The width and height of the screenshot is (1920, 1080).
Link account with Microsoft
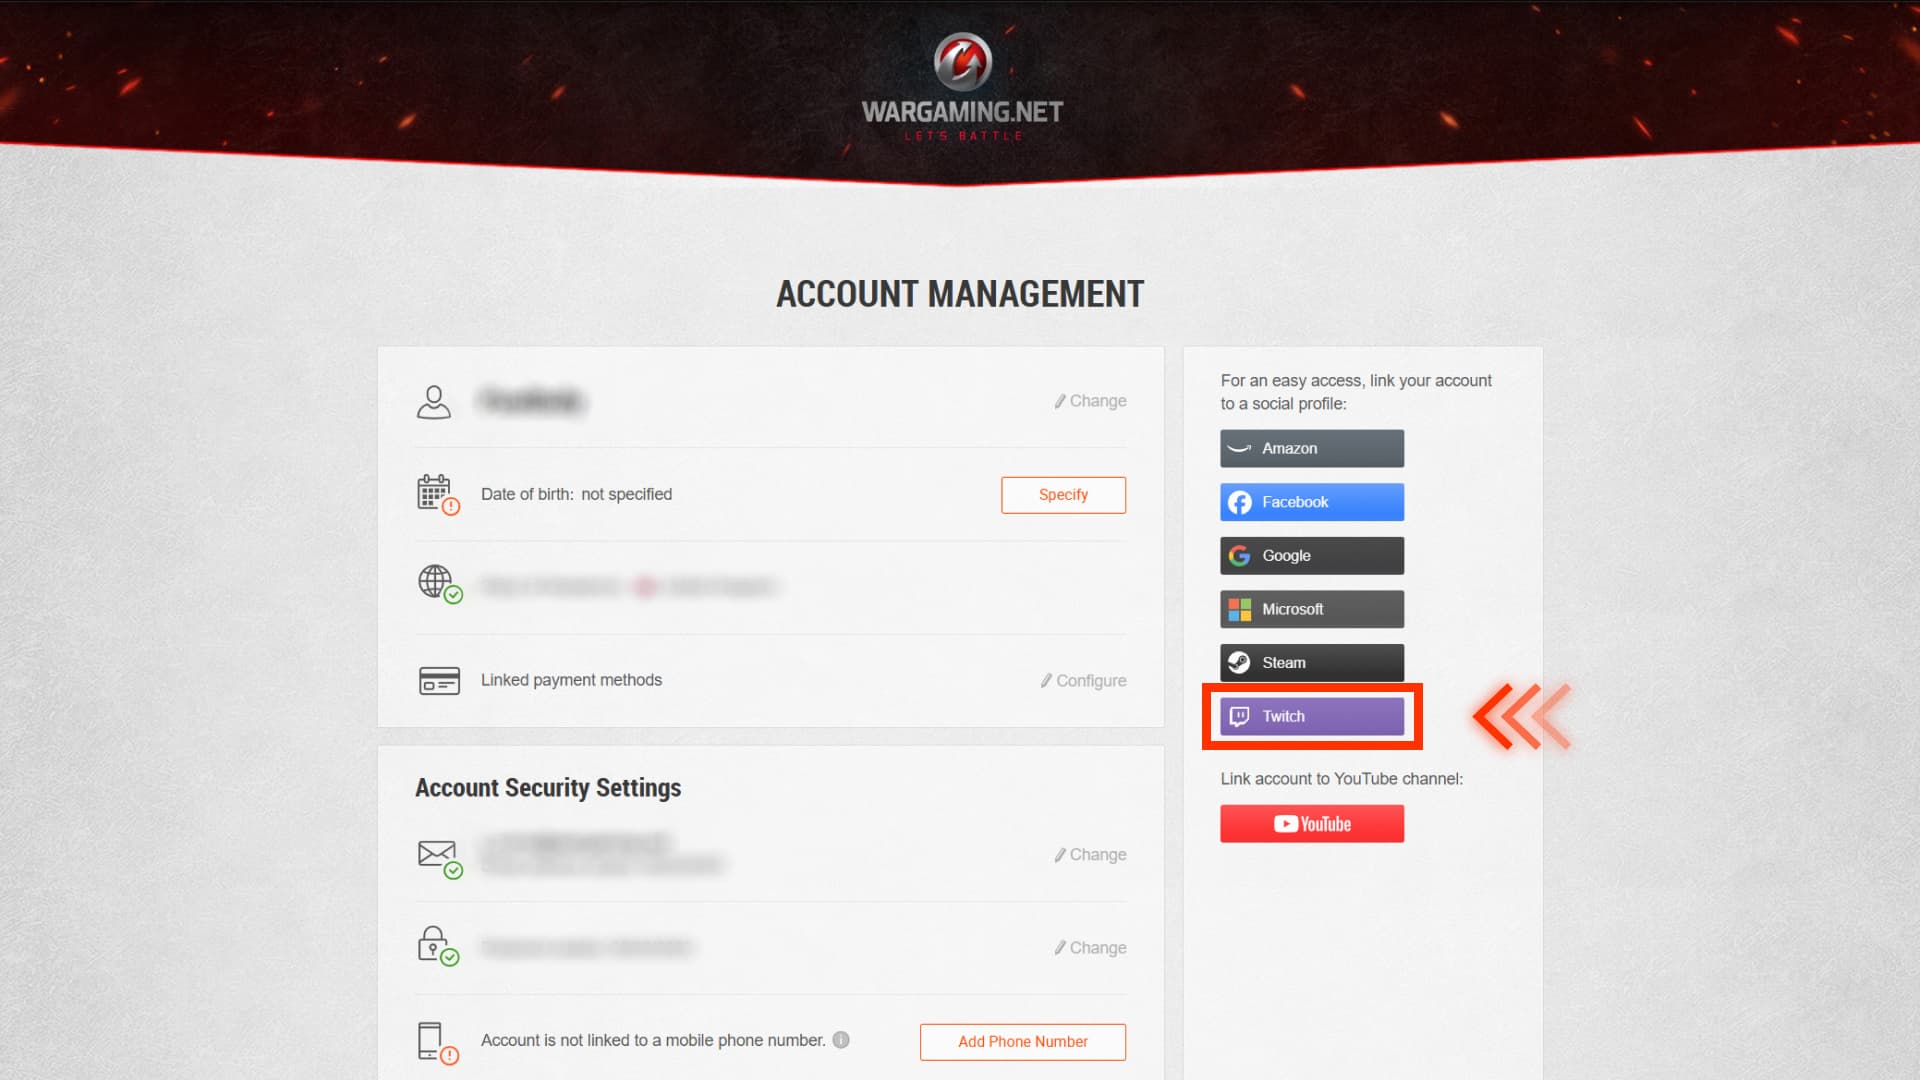pyautogui.click(x=1312, y=609)
